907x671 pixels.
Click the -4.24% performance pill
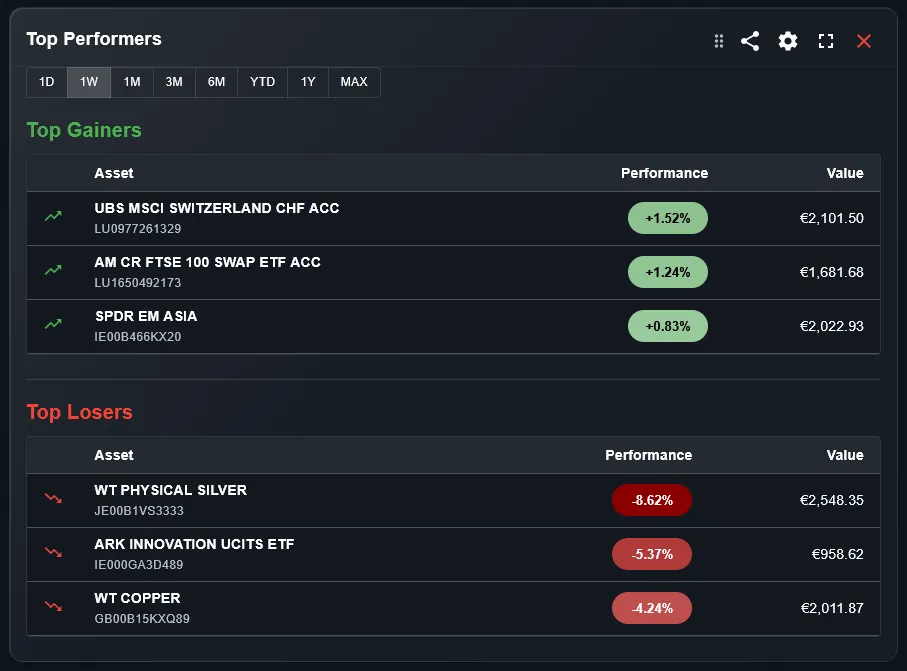(x=651, y=608)
